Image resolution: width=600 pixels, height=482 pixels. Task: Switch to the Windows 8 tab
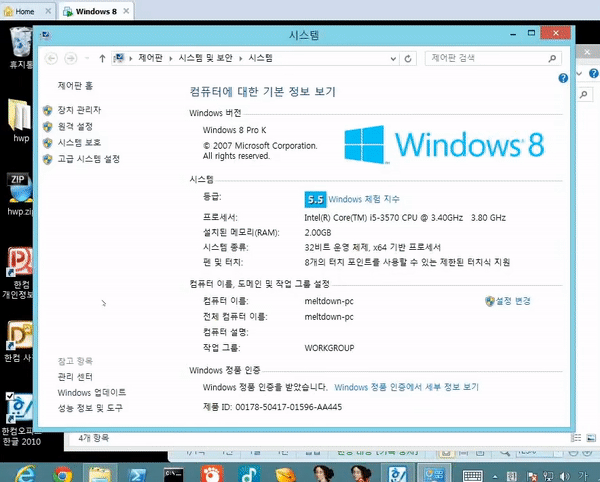[x=96, y=11]
